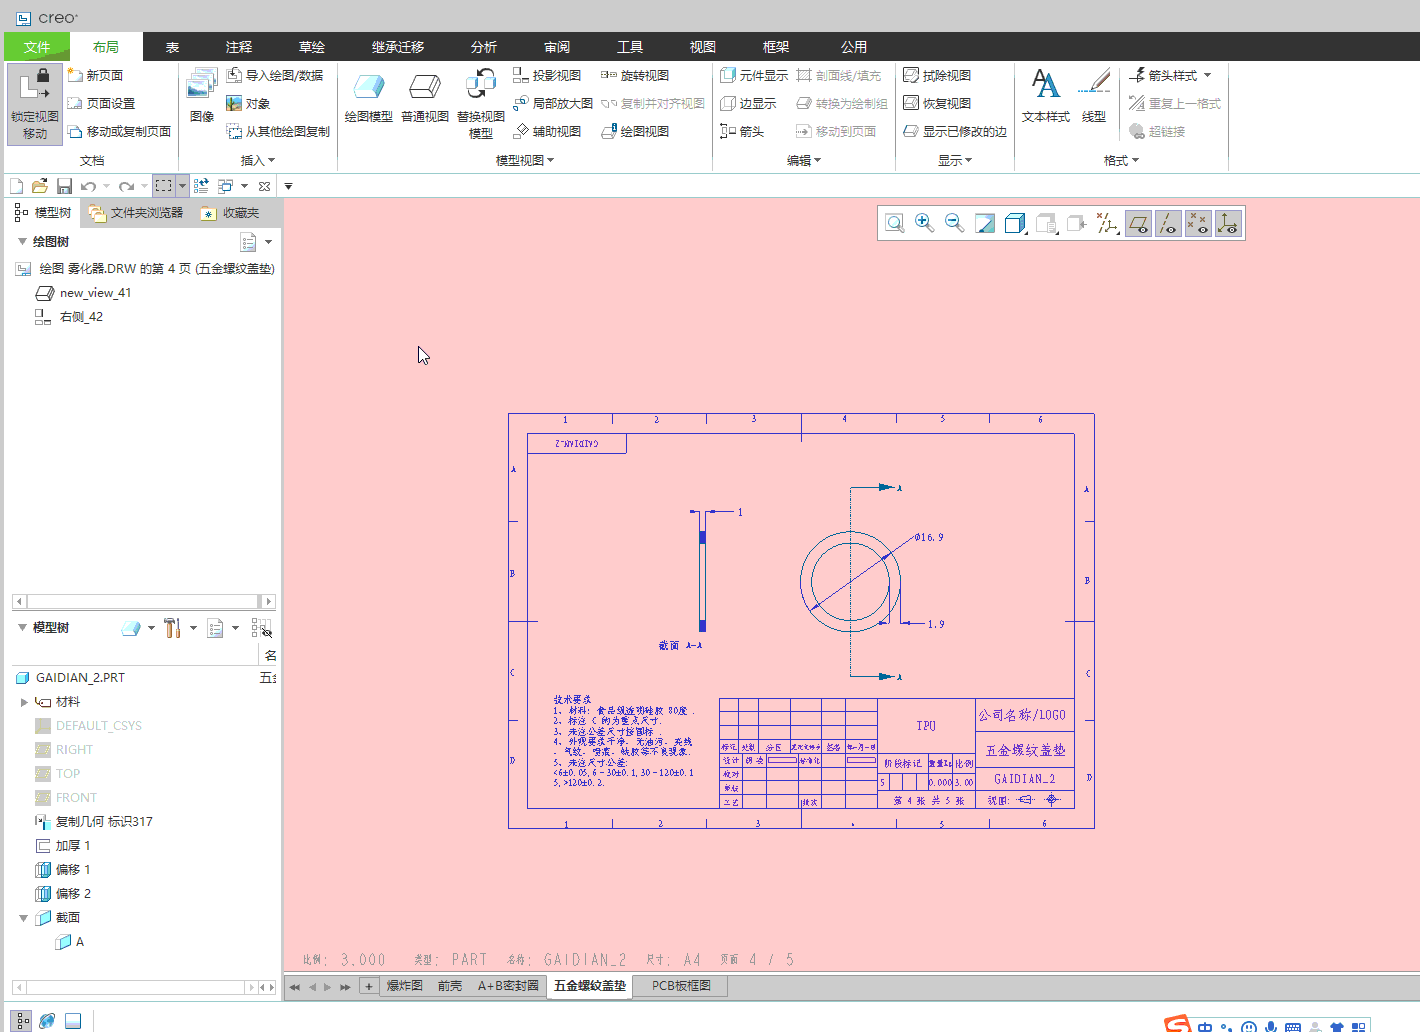This screenshot has width=1420, height=1032.
Task: Insert an 图像 image
Action: pyautogui.click(x=202, y=97)
